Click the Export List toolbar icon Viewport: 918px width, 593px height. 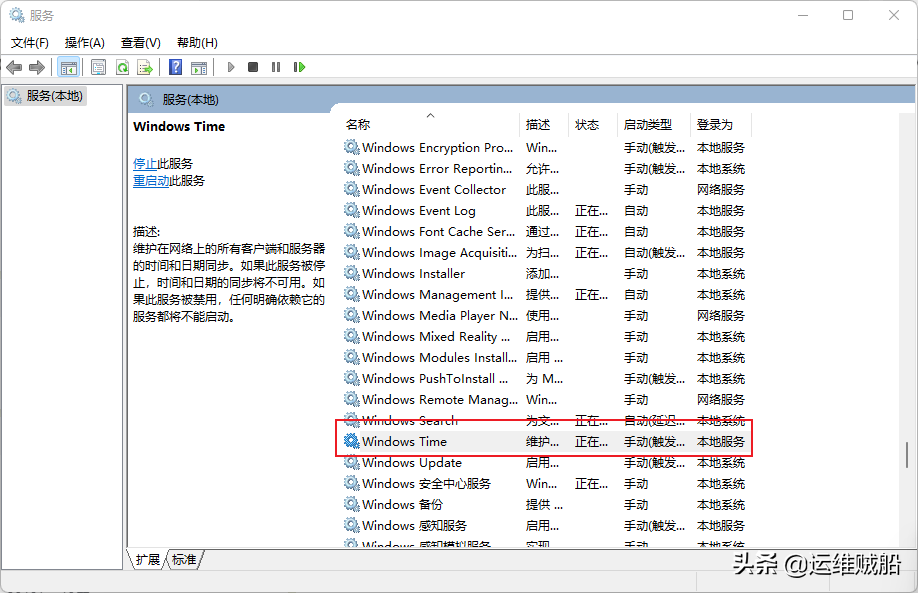145,67
